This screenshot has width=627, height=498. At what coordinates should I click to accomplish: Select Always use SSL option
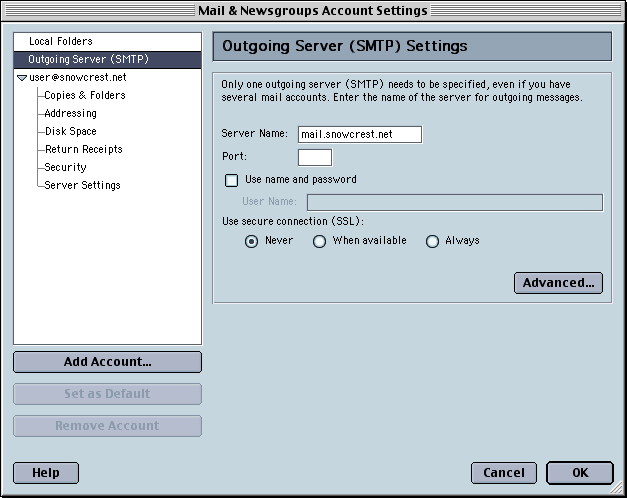coord(433,241)
